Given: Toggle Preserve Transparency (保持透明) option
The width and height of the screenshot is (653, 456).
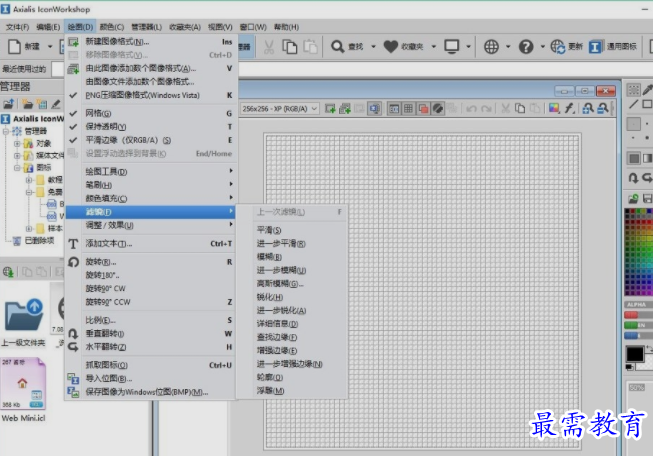Looking at the screenshot, I should point(150,127).
